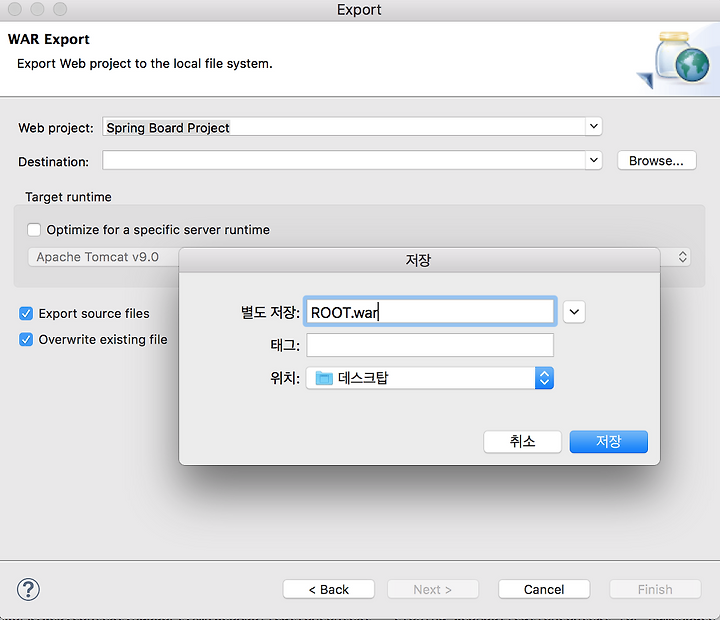720x620 pixels.
Task: Click the Destination: label
Action: (x=54, y=162)
